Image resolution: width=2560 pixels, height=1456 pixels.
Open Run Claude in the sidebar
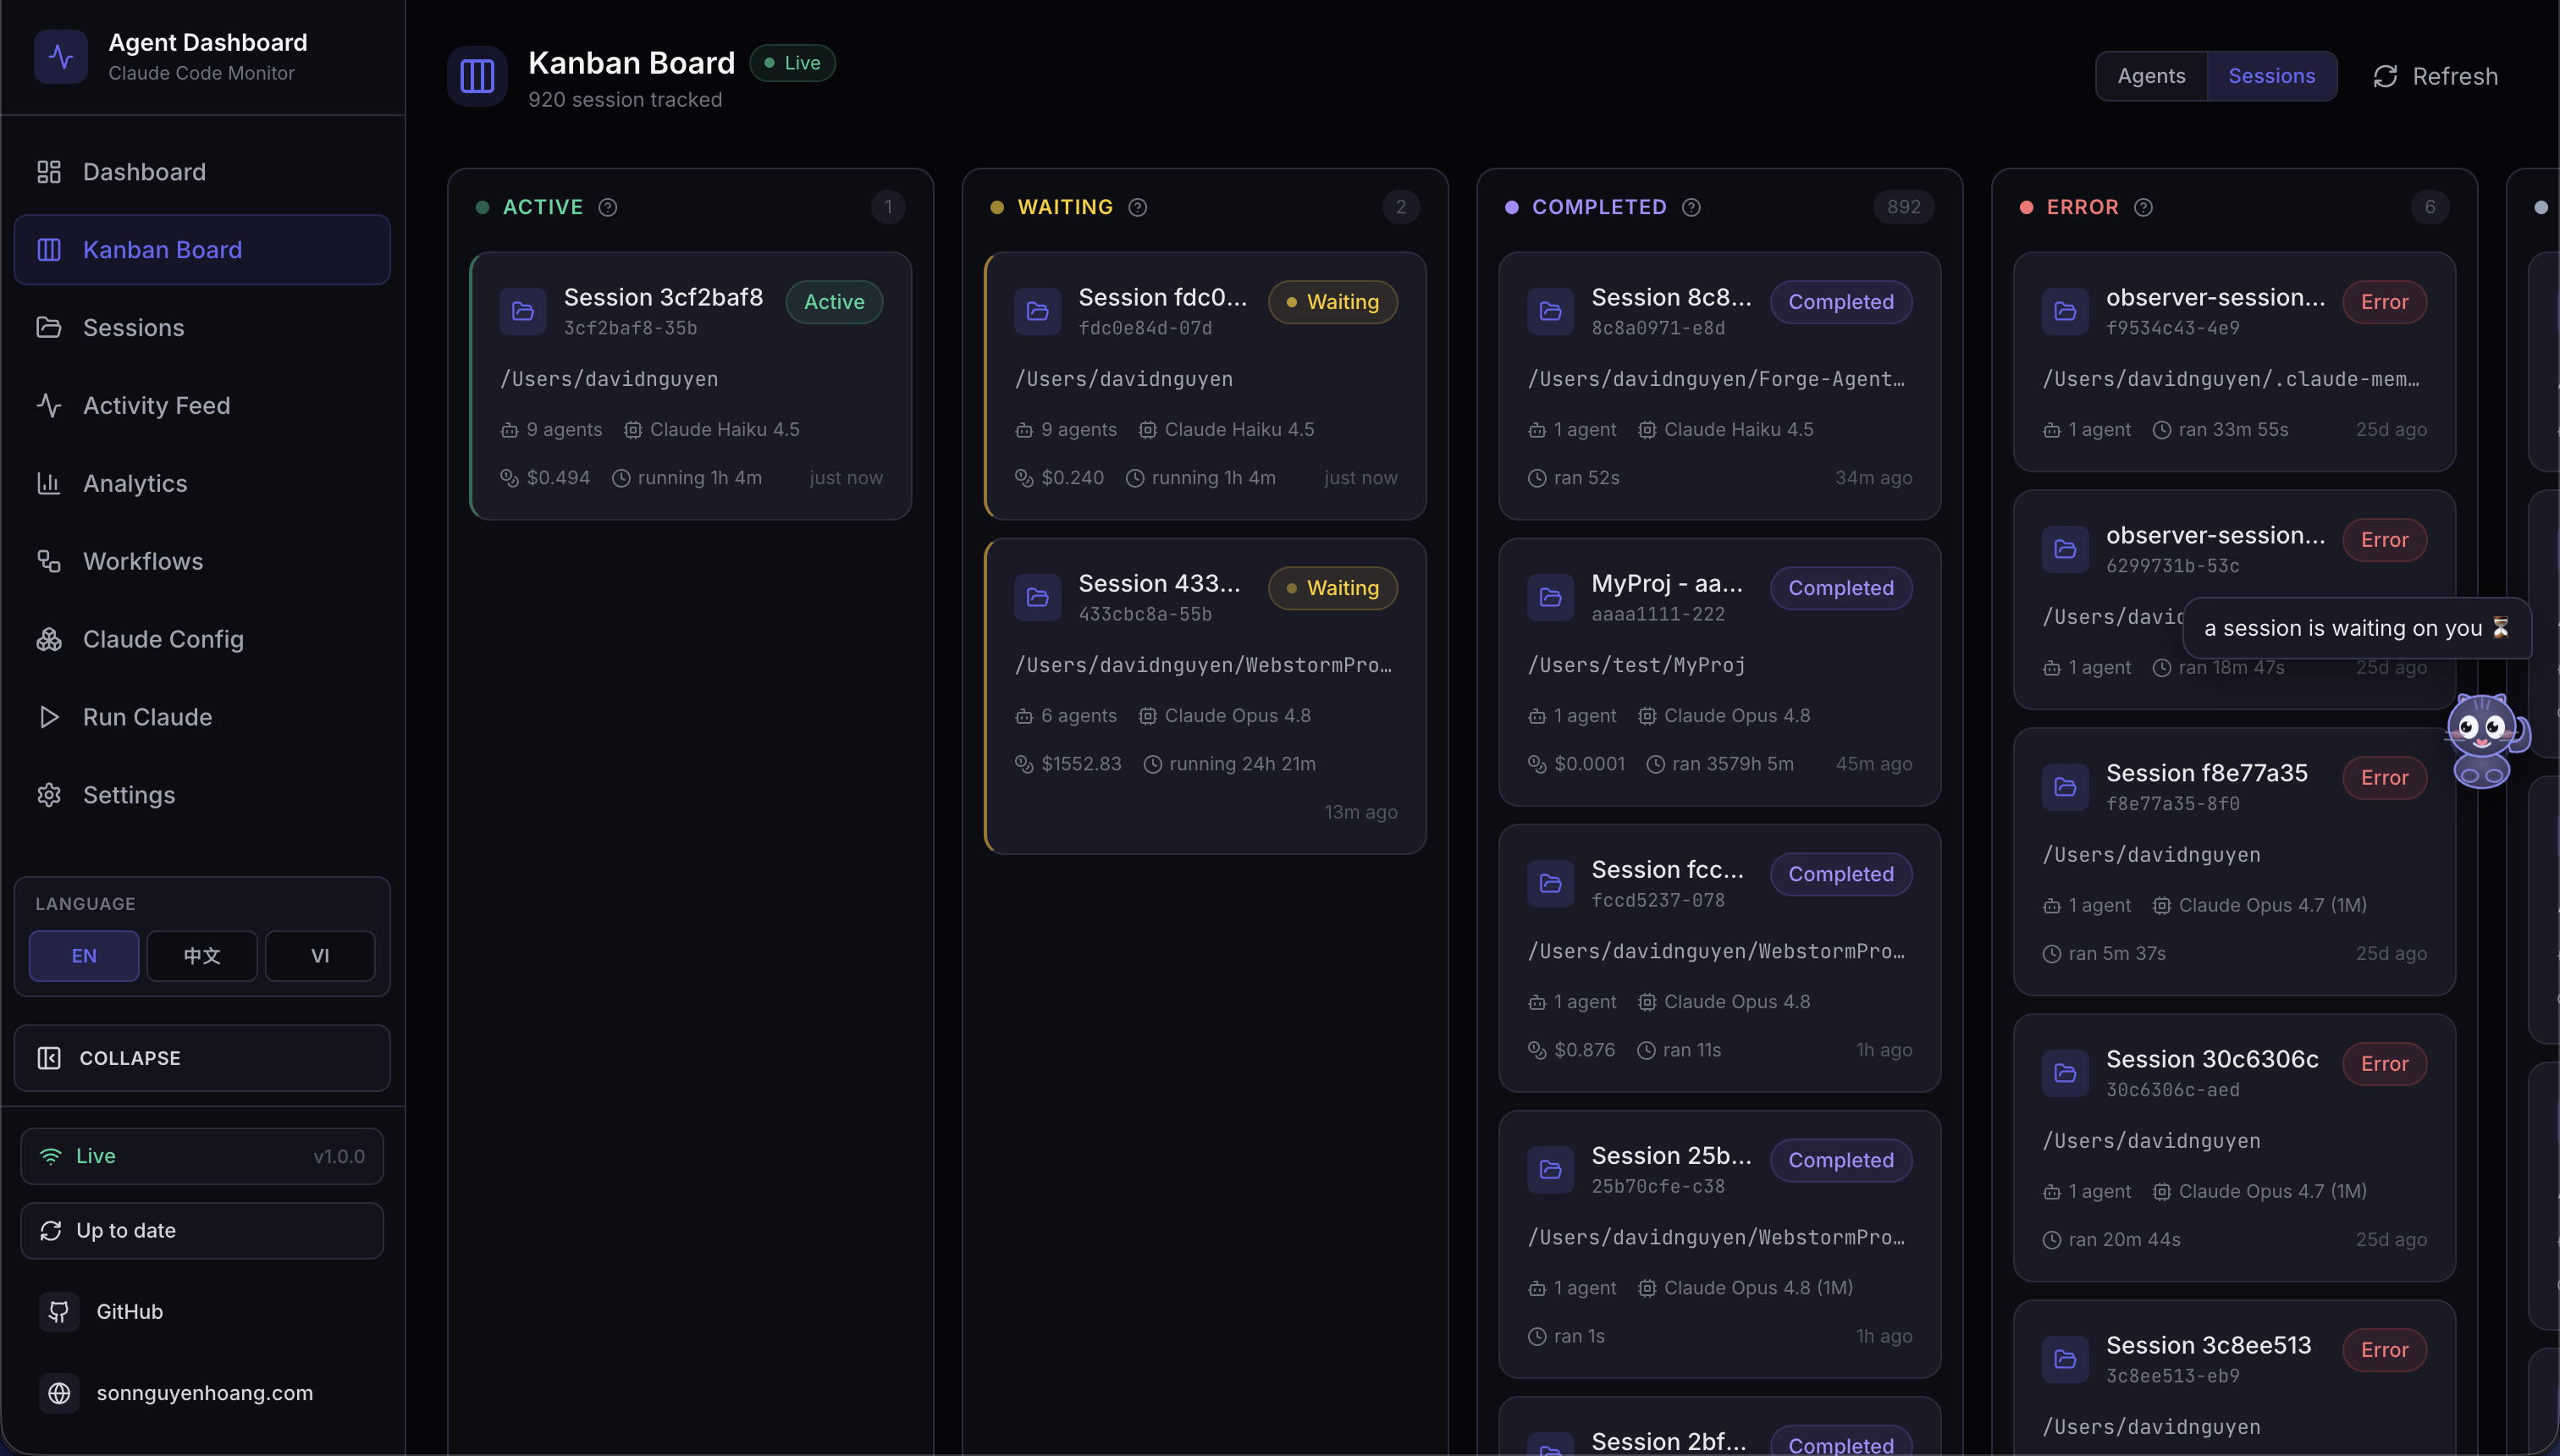tap(202, 718)
